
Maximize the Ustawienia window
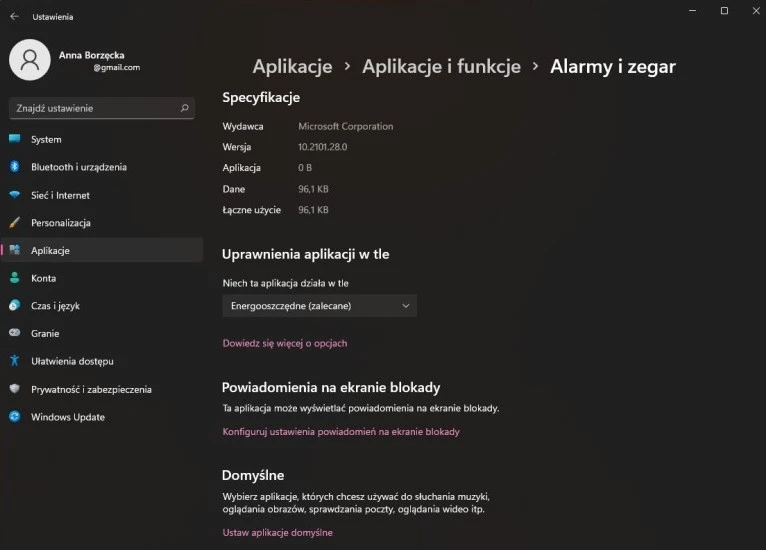pos(724,10)
